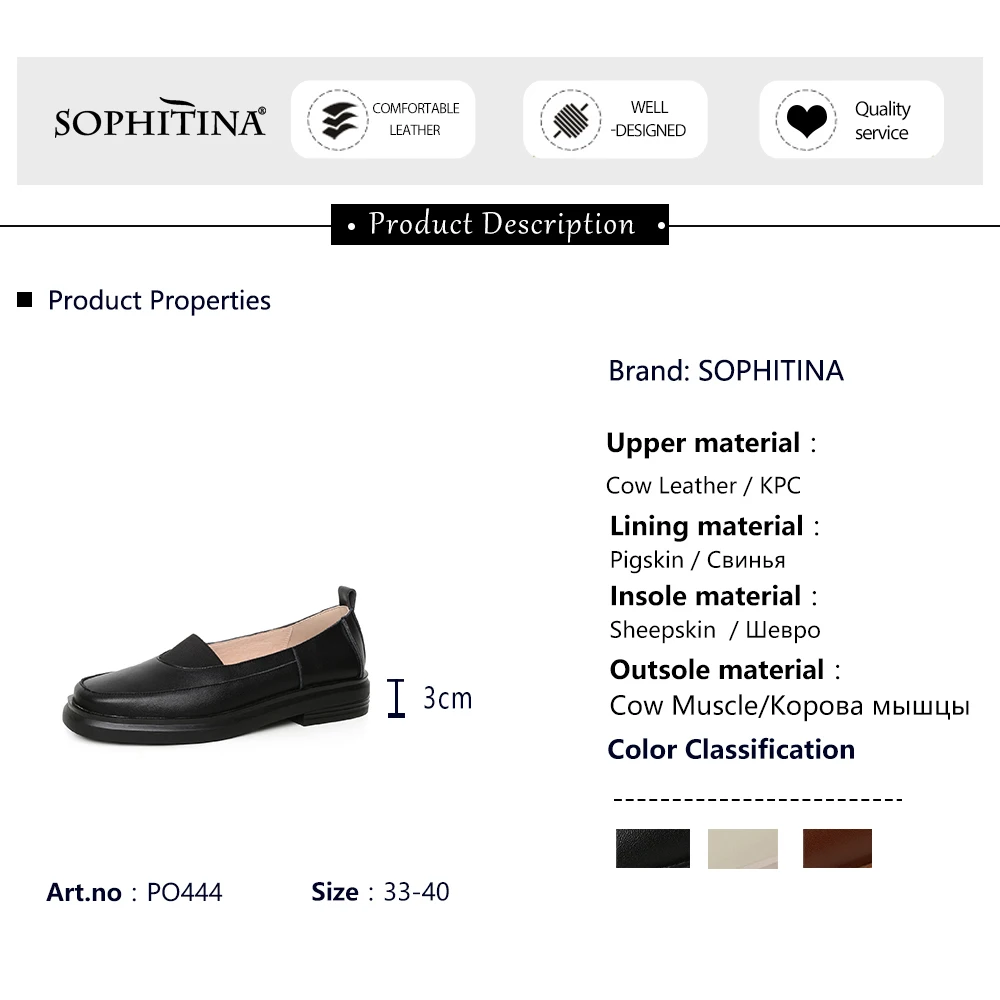Select the beige color swatch

coord(742,848)
